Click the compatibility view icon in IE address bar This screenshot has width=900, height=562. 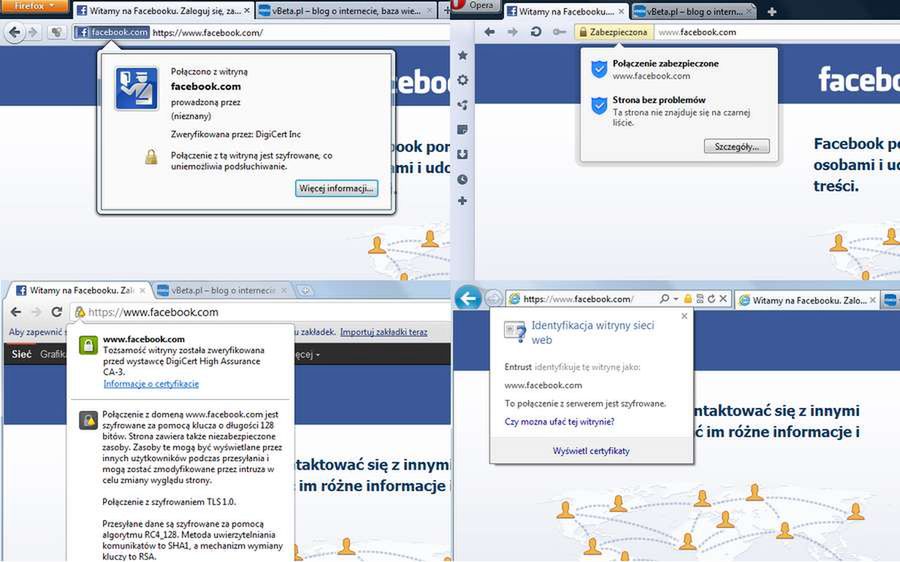[x=700, y=299]
